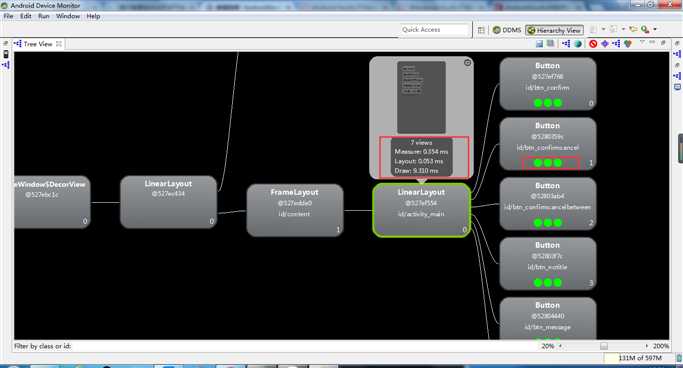
Task: Select the Button id/btn_confirm node
Action: [x=548, y=84]
